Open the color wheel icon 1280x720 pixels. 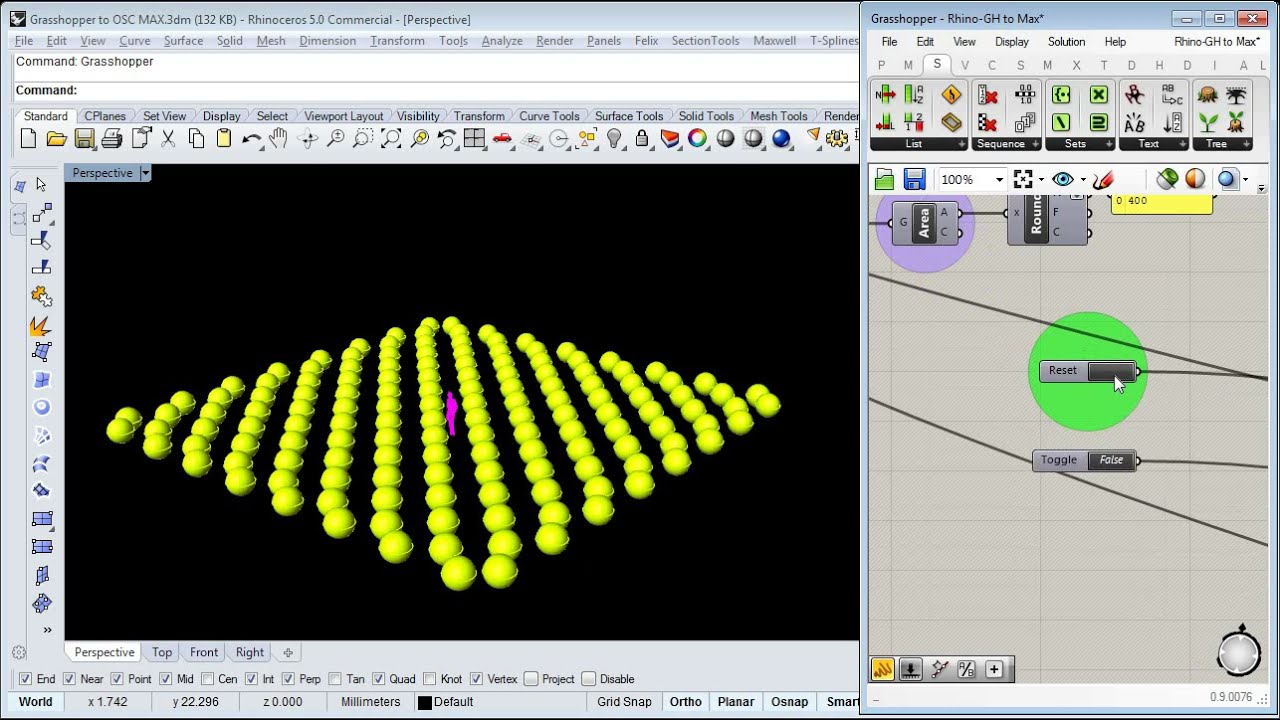(697, 139)
